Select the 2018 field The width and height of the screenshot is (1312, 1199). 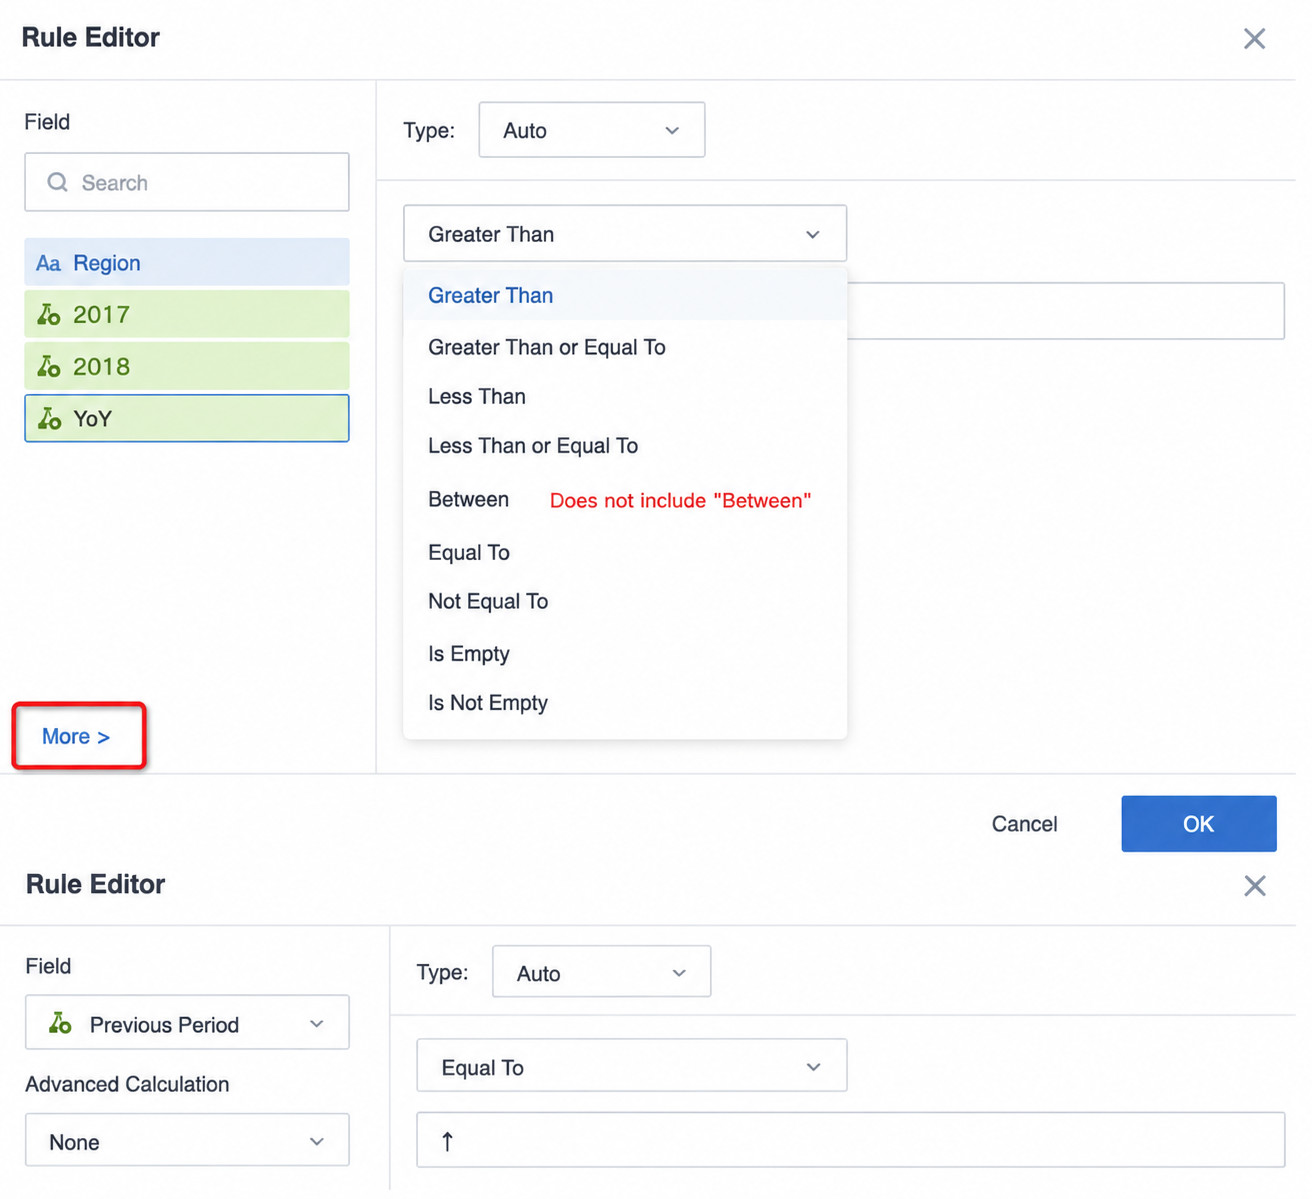pos(187,366)
